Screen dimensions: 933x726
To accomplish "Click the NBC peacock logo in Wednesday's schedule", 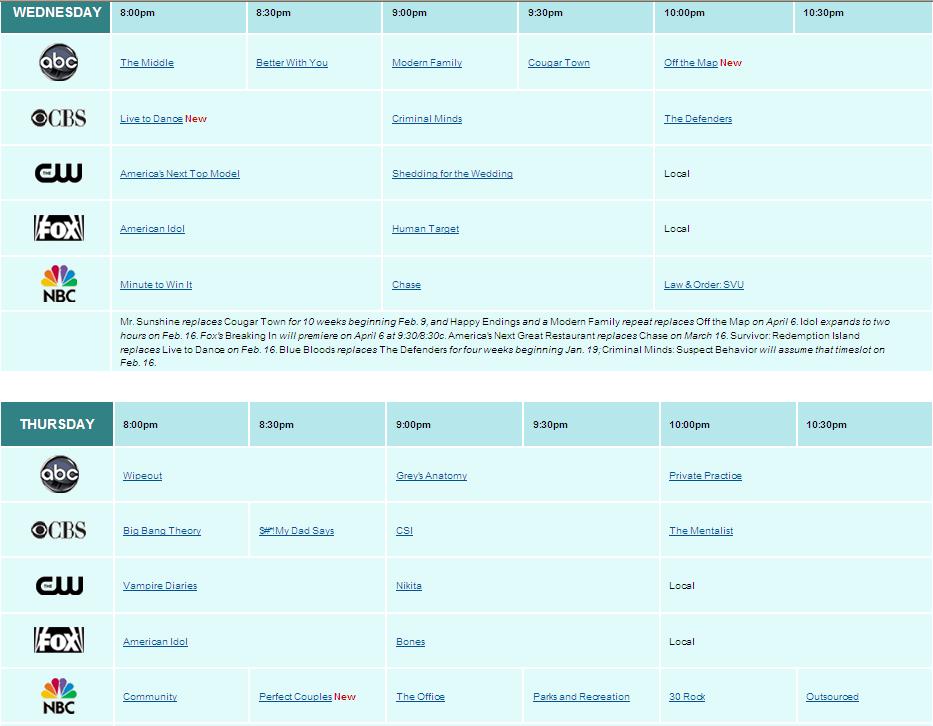I will coord(59,284).
